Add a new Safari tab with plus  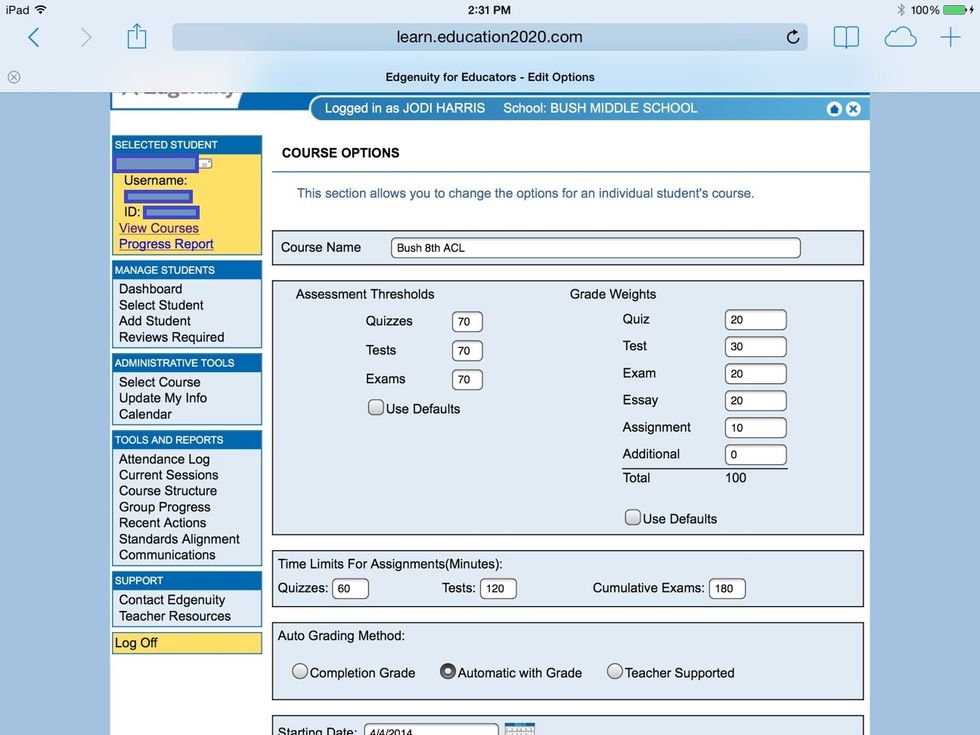pyautogui.click(x=950, y=37)
